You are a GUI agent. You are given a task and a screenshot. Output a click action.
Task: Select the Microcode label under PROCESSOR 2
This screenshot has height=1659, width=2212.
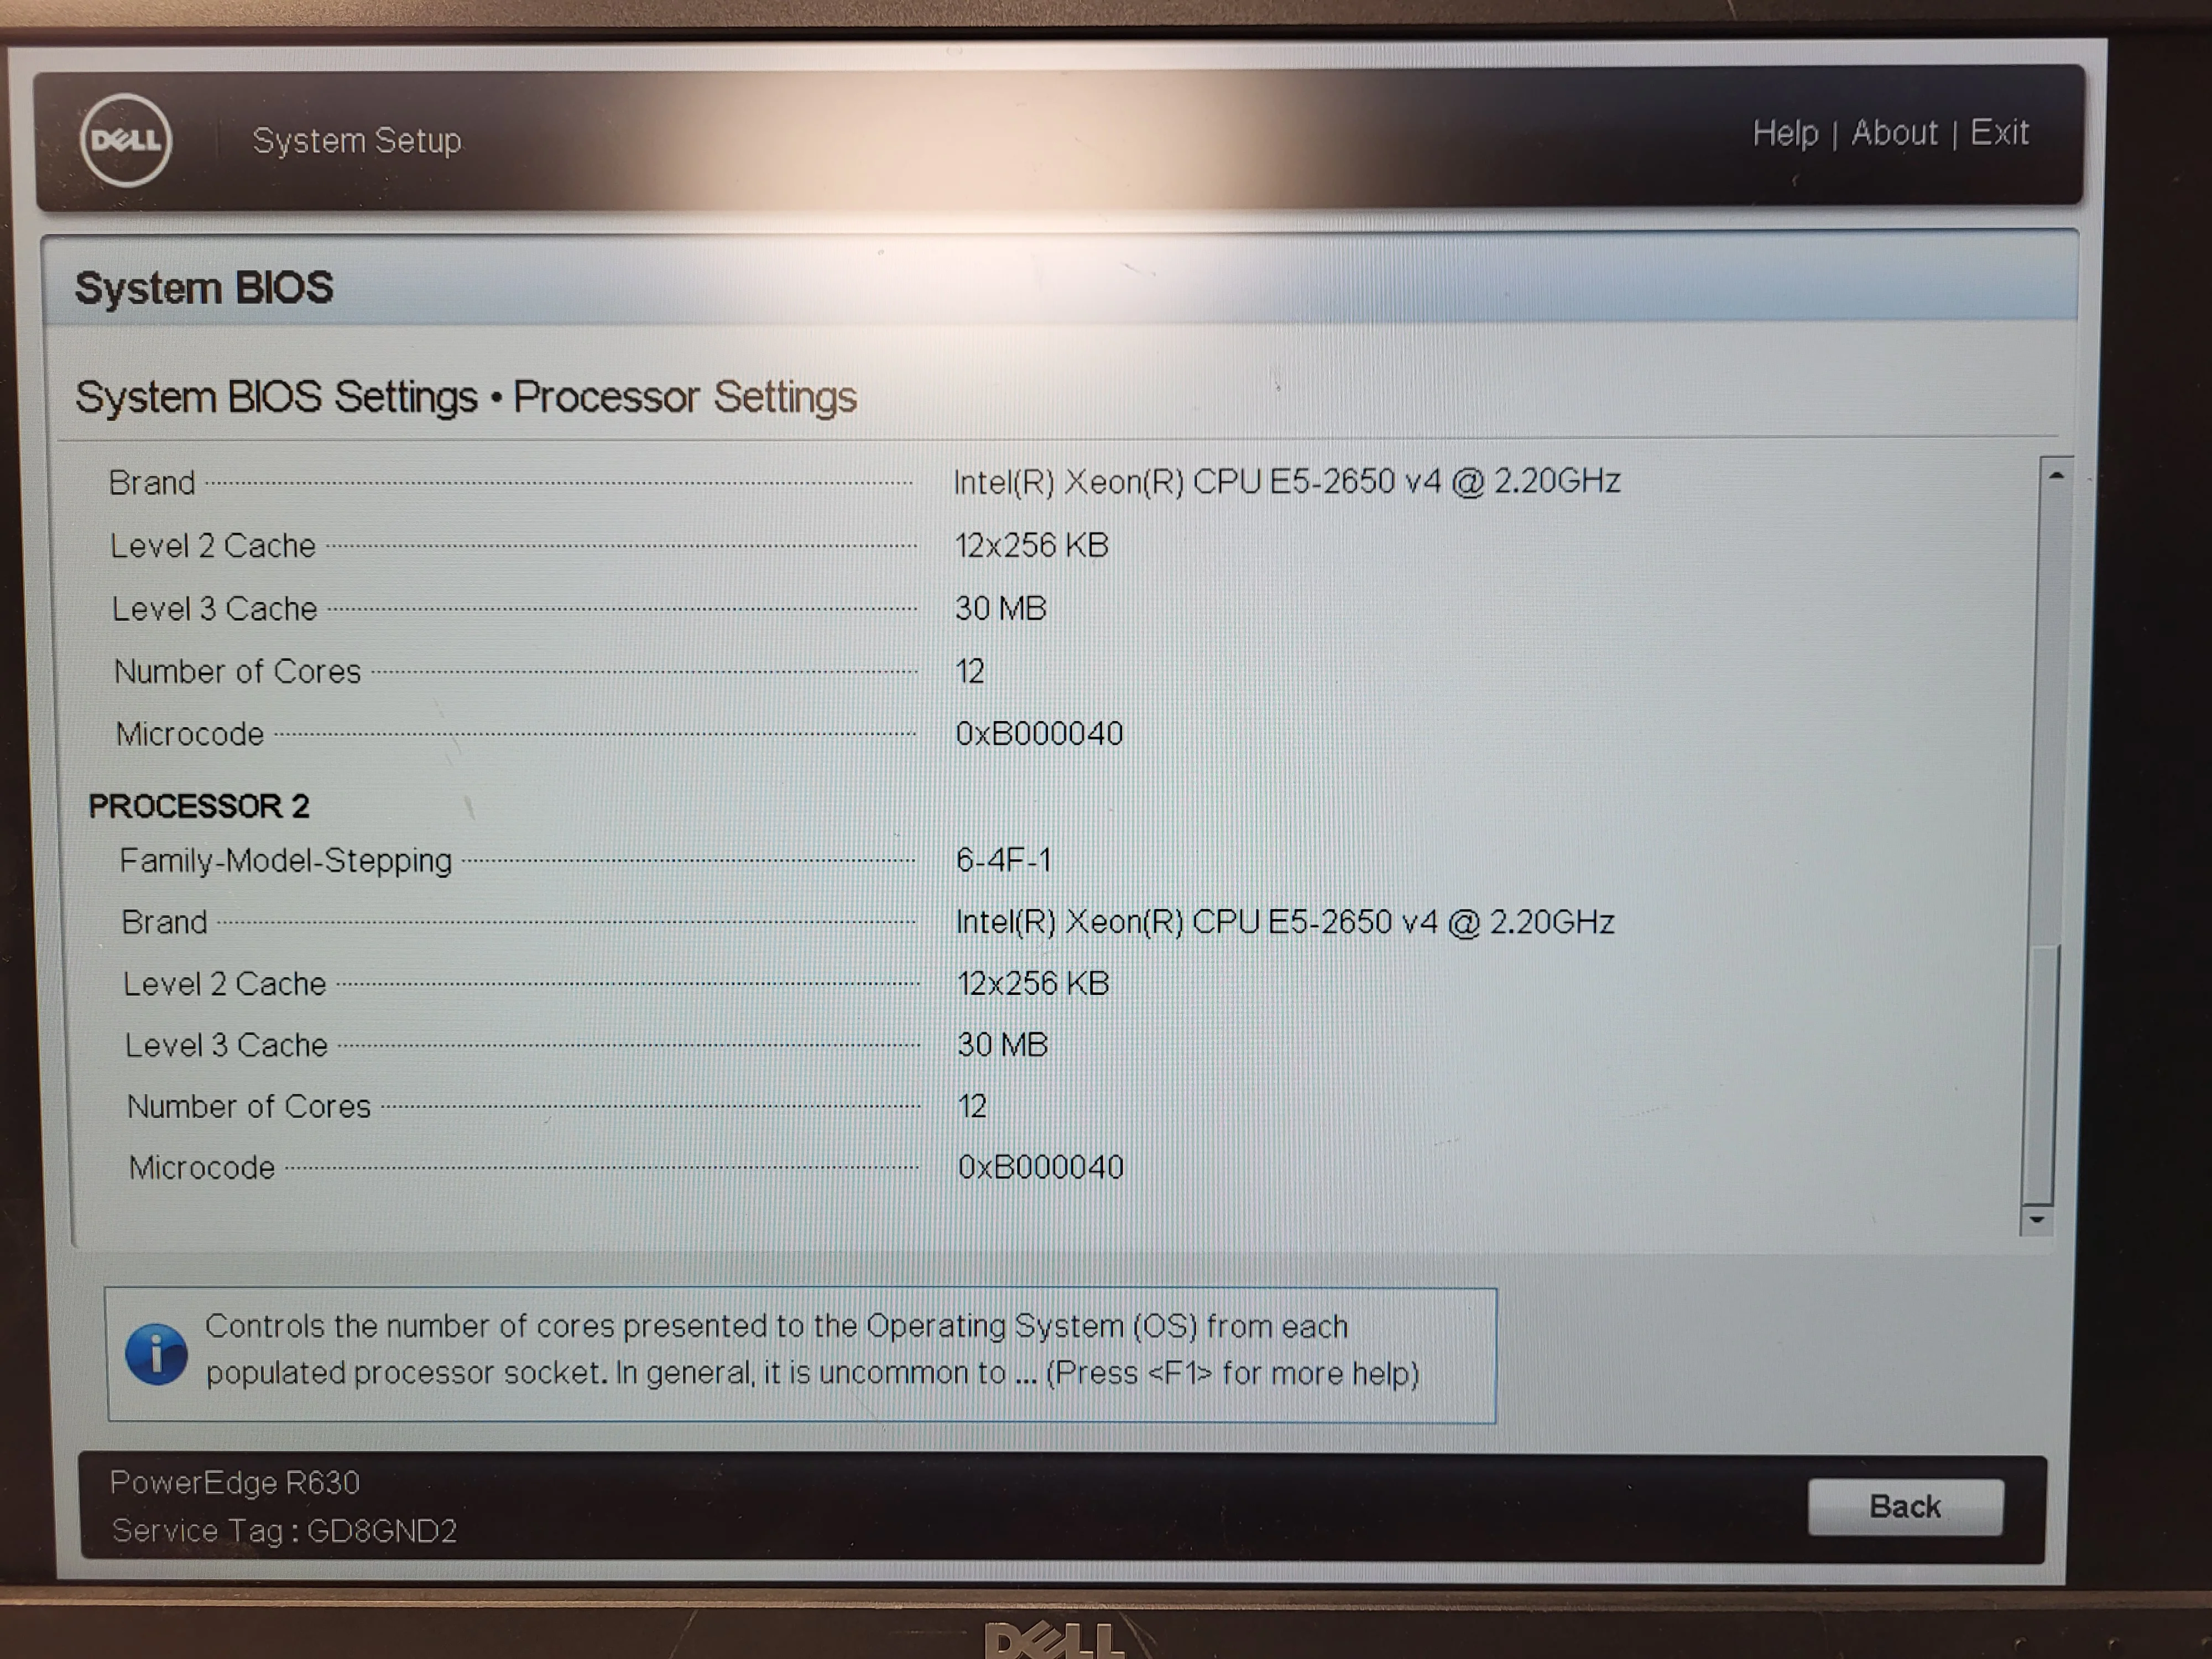click(202, 1168)
